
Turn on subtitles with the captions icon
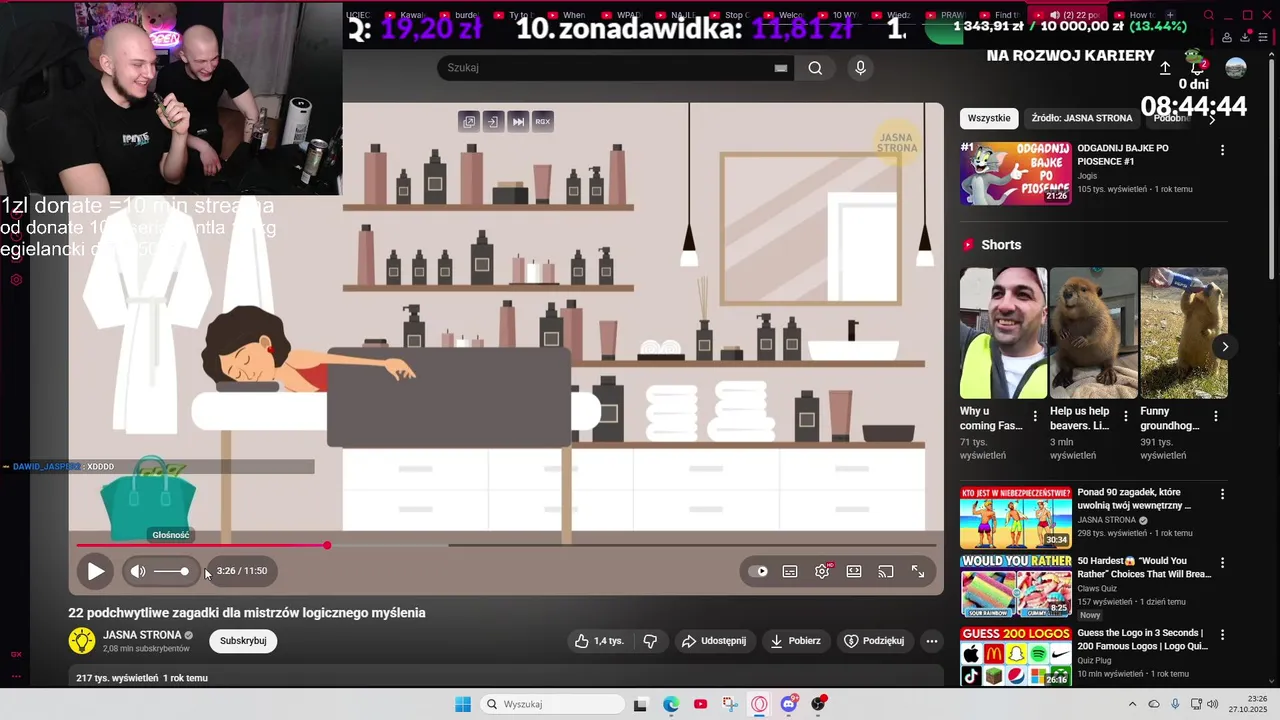790,572
